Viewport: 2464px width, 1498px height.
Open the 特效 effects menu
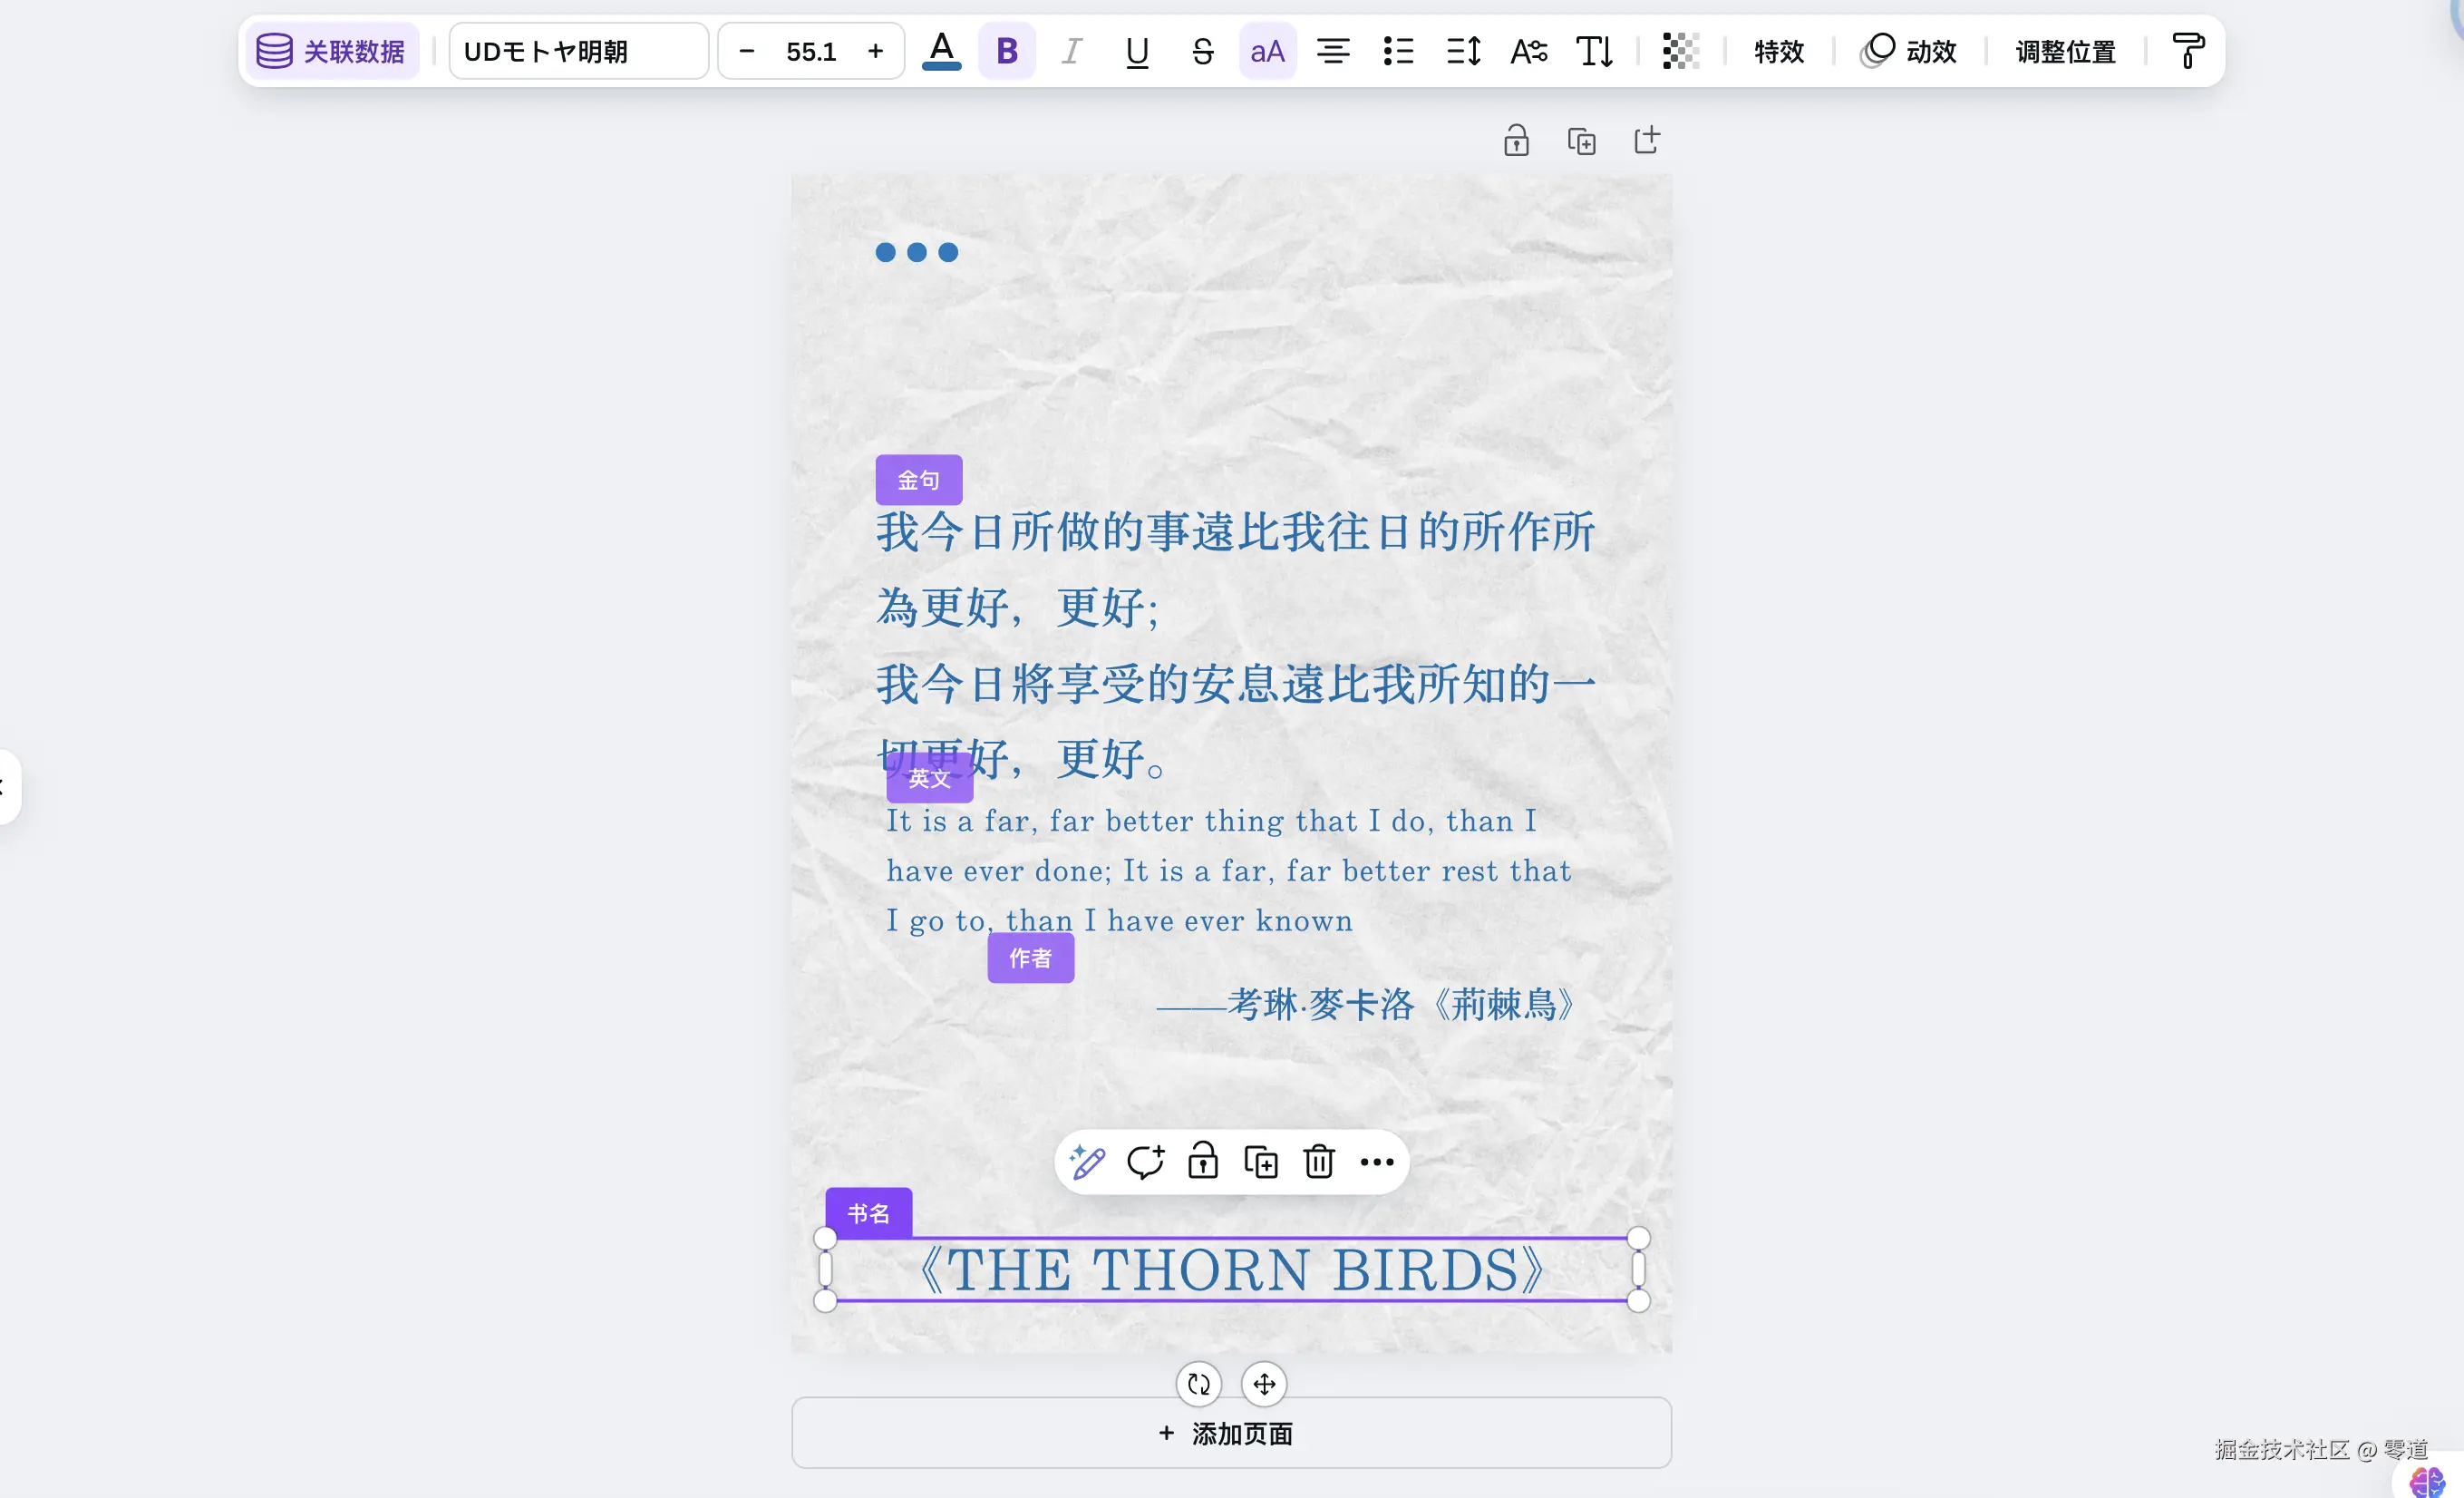[1778, 51]
